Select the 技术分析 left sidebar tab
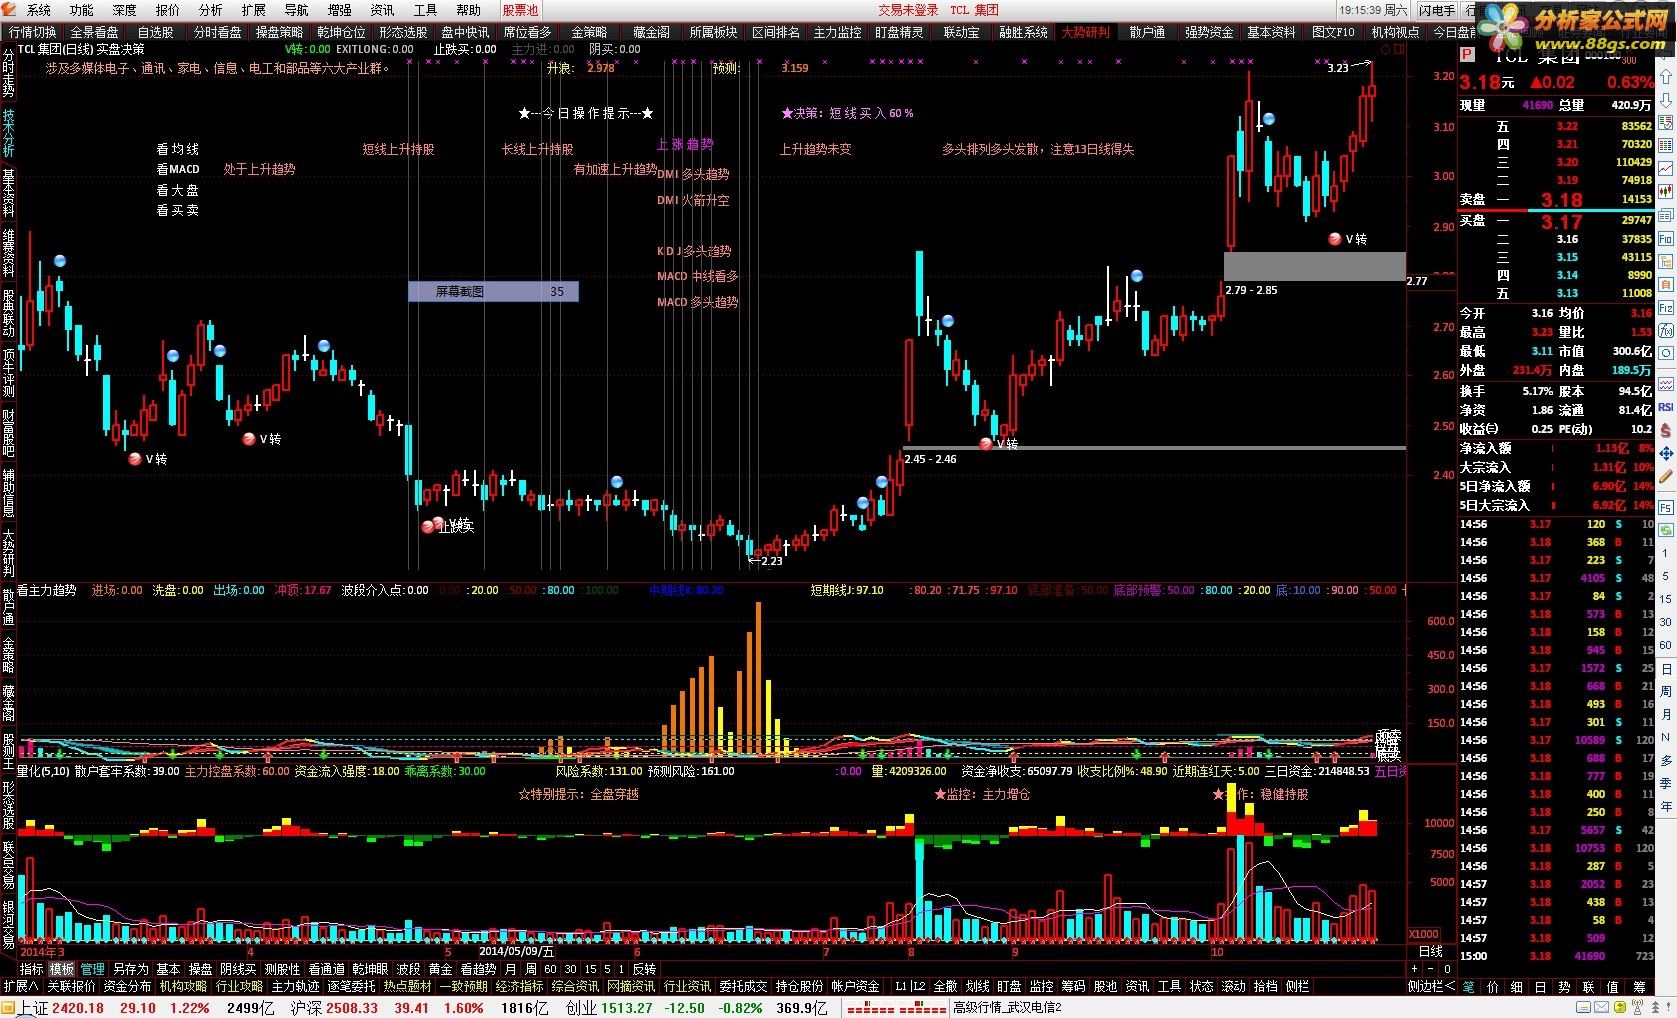The height and width of the screenshot is (1018, 1677). (x=8, y=133)
